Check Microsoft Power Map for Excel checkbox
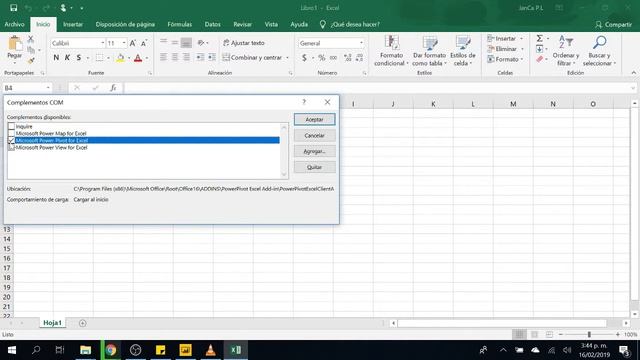640x360 pixels. [11, 133]
